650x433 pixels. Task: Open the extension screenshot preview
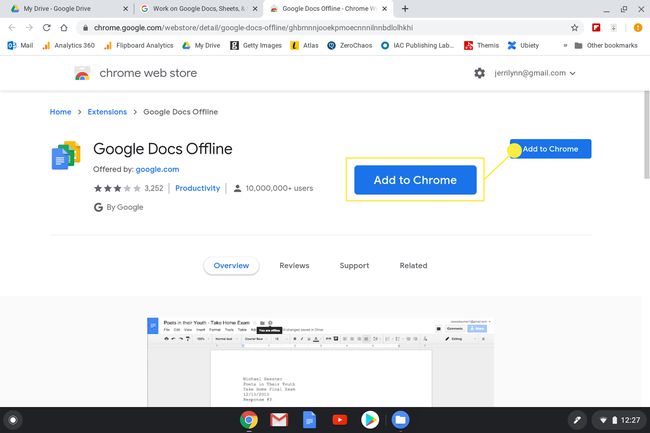tap(320, 362)
